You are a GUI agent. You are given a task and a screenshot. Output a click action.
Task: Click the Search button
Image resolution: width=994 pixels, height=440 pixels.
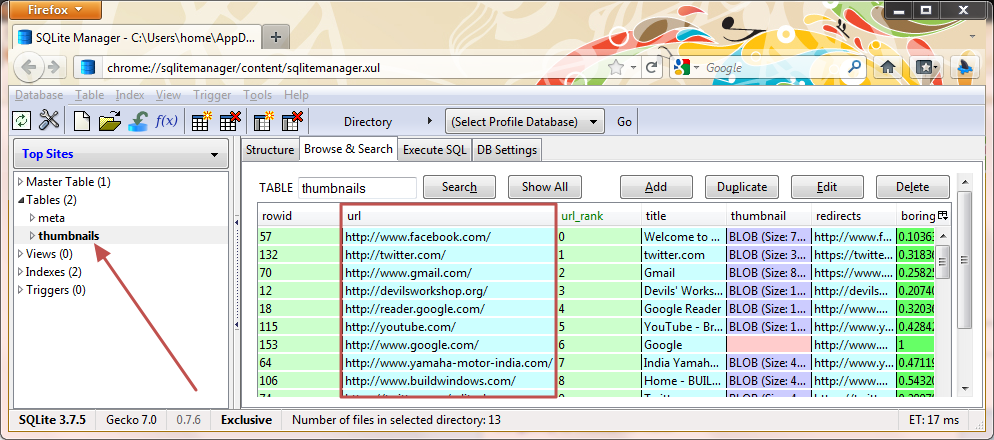click(460, 187)
